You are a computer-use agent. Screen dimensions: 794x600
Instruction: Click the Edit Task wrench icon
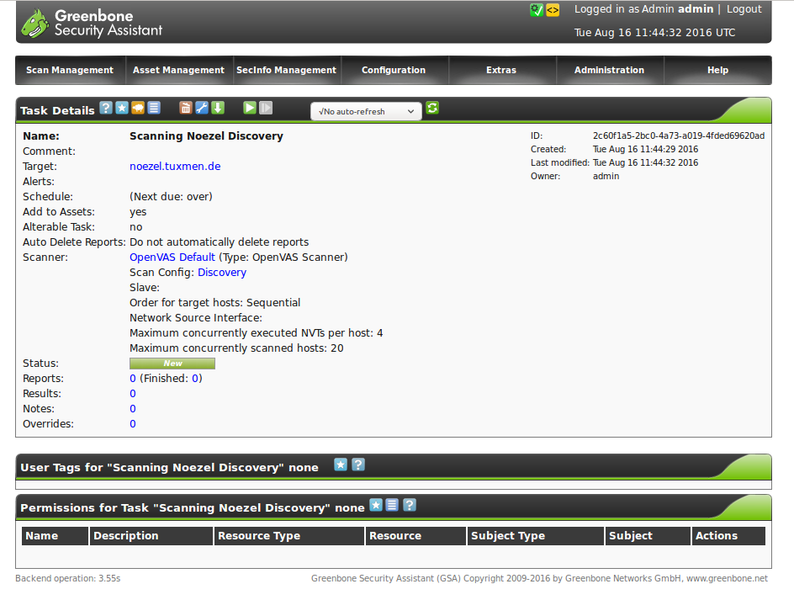(x=201, y=108)
